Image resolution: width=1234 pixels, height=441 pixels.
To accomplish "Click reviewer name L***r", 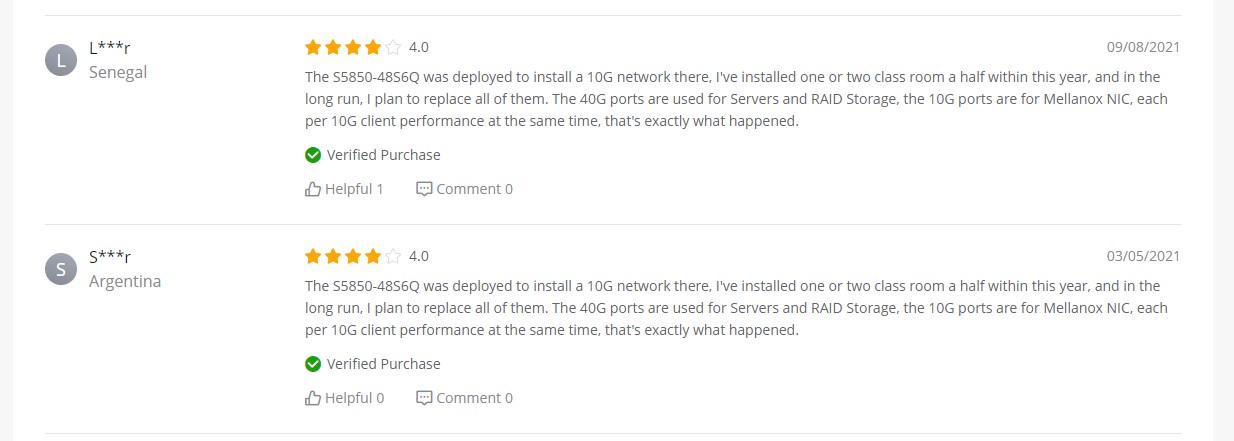I will [110, 47].
